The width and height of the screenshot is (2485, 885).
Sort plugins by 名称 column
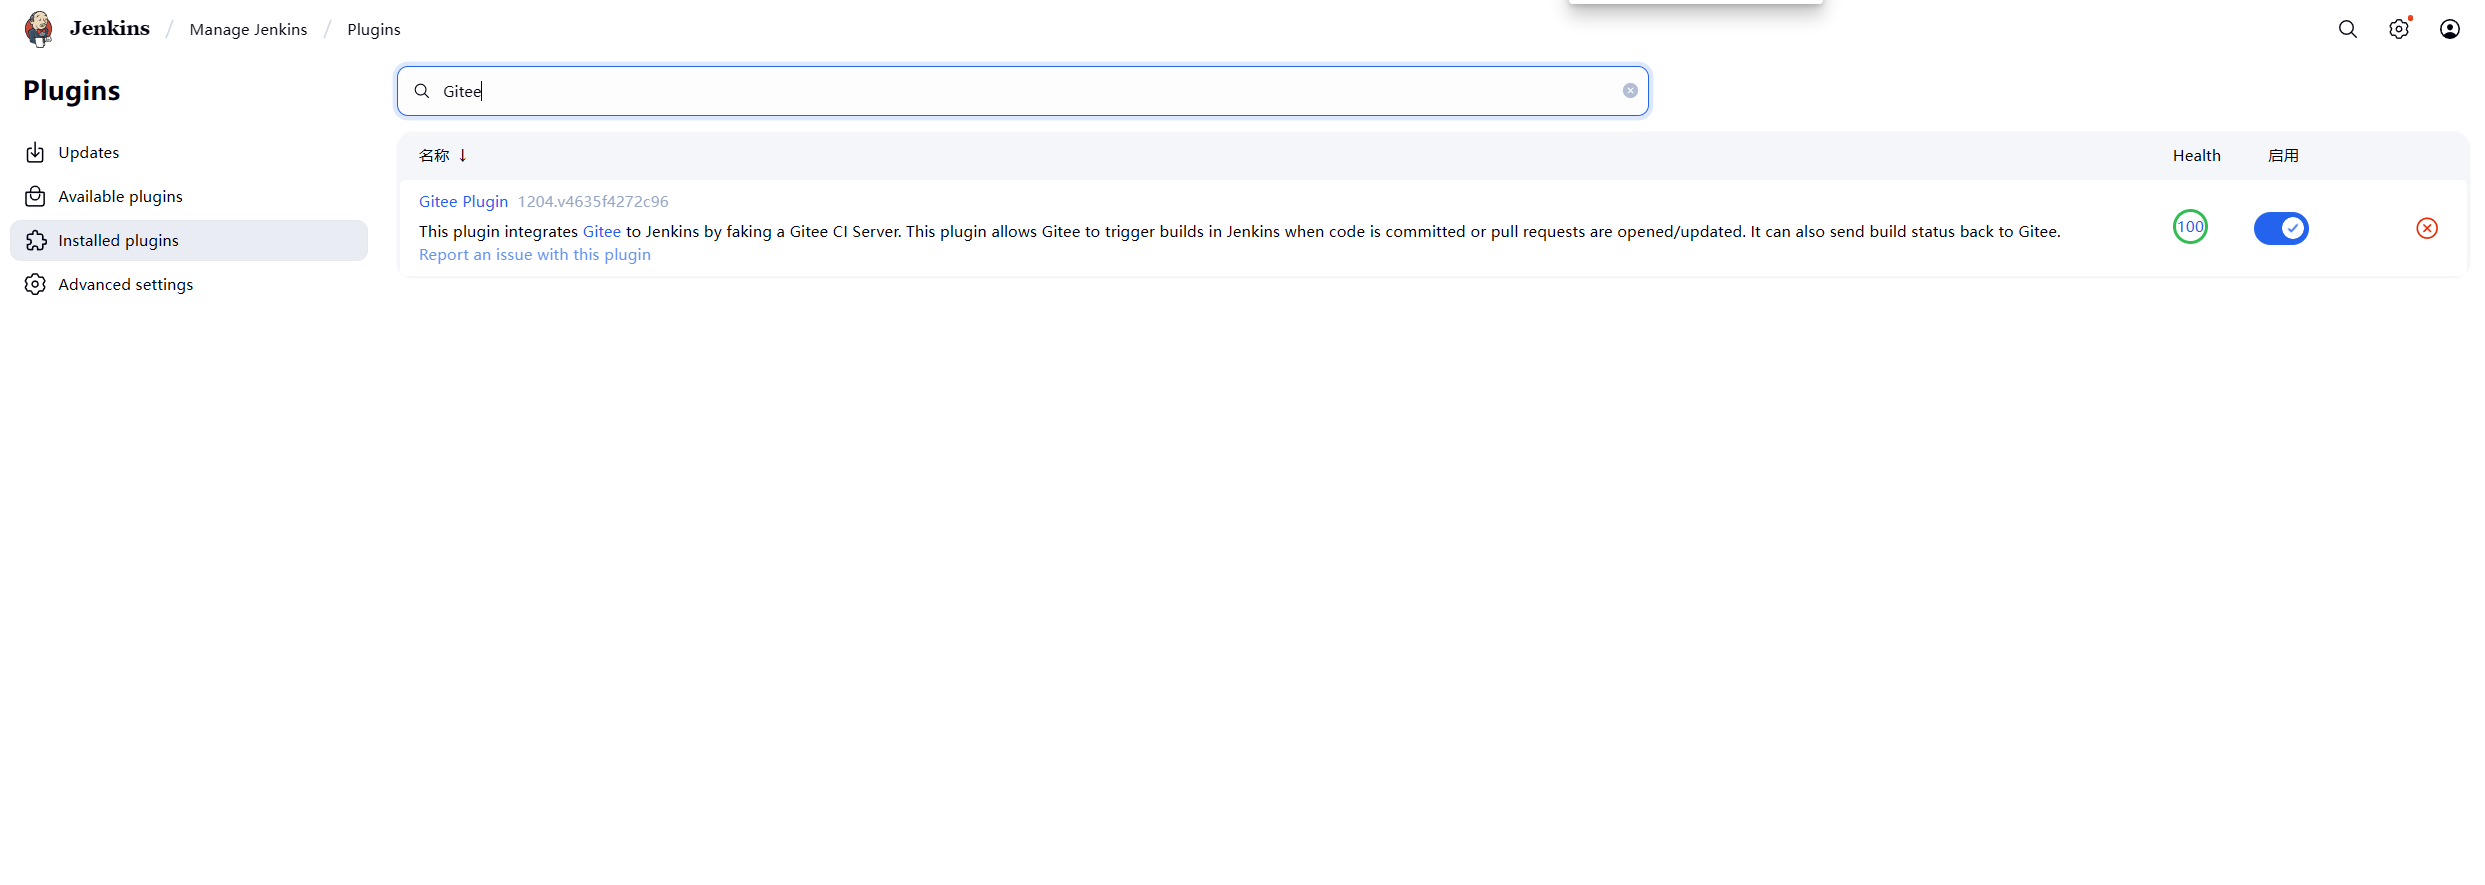coord(443,155)
